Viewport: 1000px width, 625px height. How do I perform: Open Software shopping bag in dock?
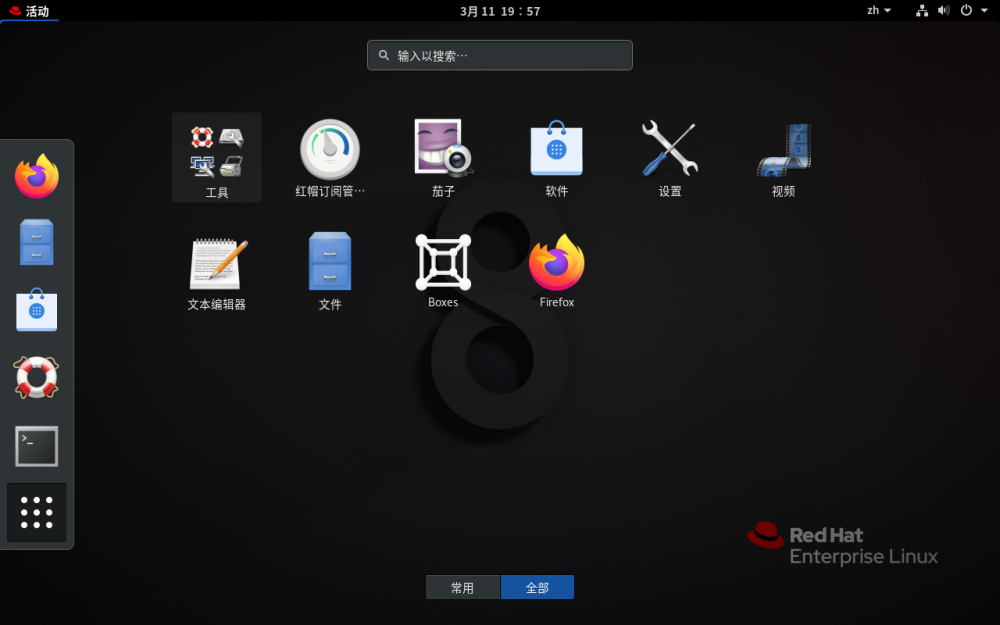pyautogui.click(x=36, y=310)
